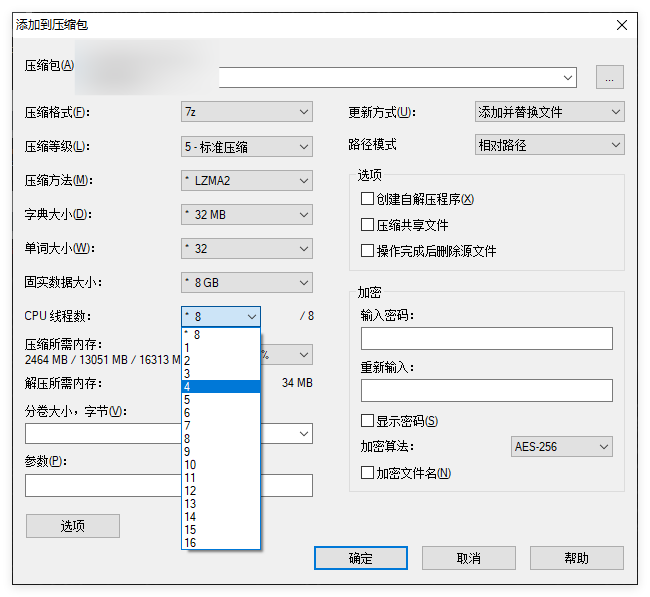Open the 压缩格式 dropdown showing 7z
This screenshot has width=650, height=597.
pyautogui.click(x=247, y=112)
